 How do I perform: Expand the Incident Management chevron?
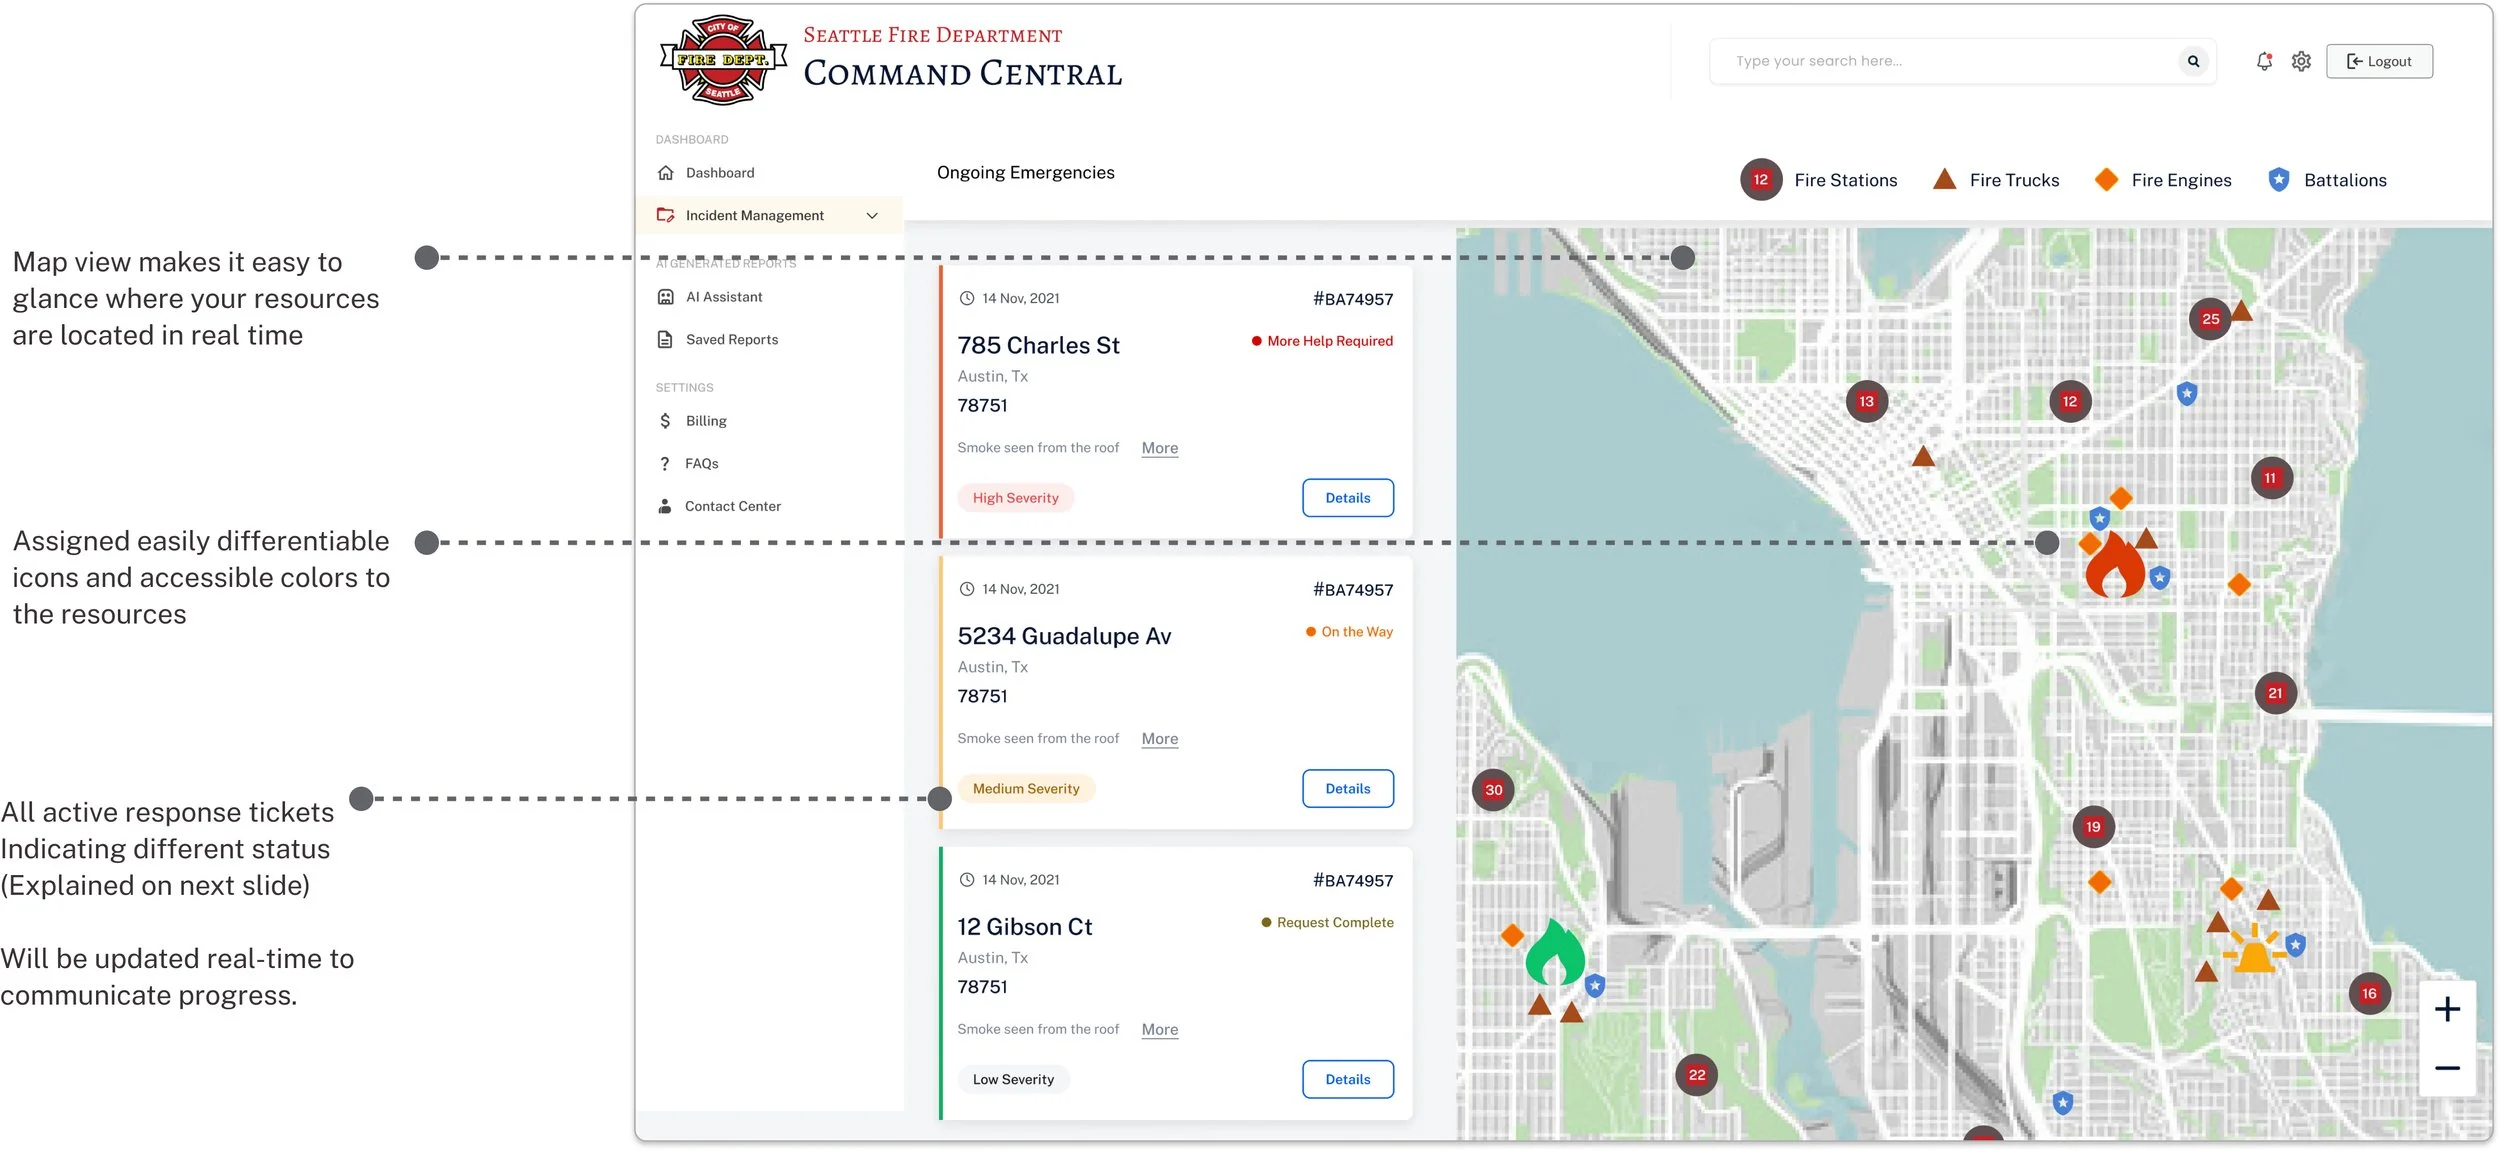872,215
